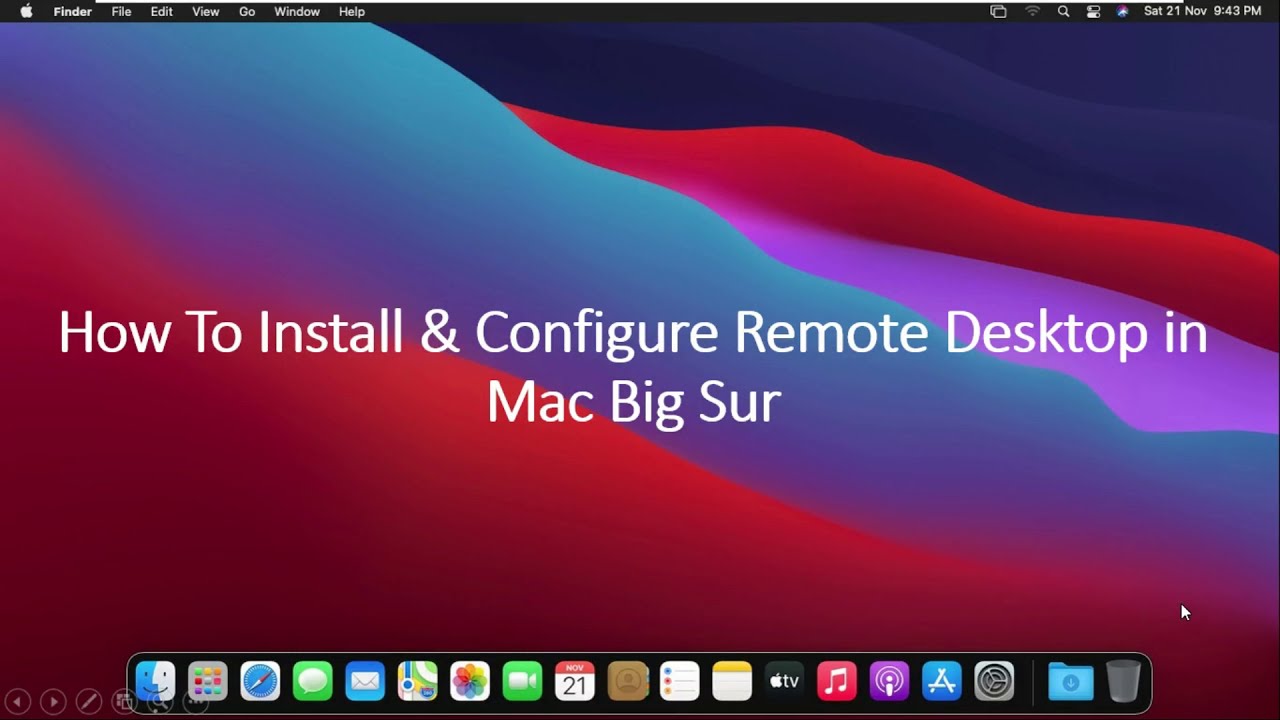This screenshot has height=720, width=1280.
Task: Open Wi-Fi status in menu bar
Action: click(1033, 11)
